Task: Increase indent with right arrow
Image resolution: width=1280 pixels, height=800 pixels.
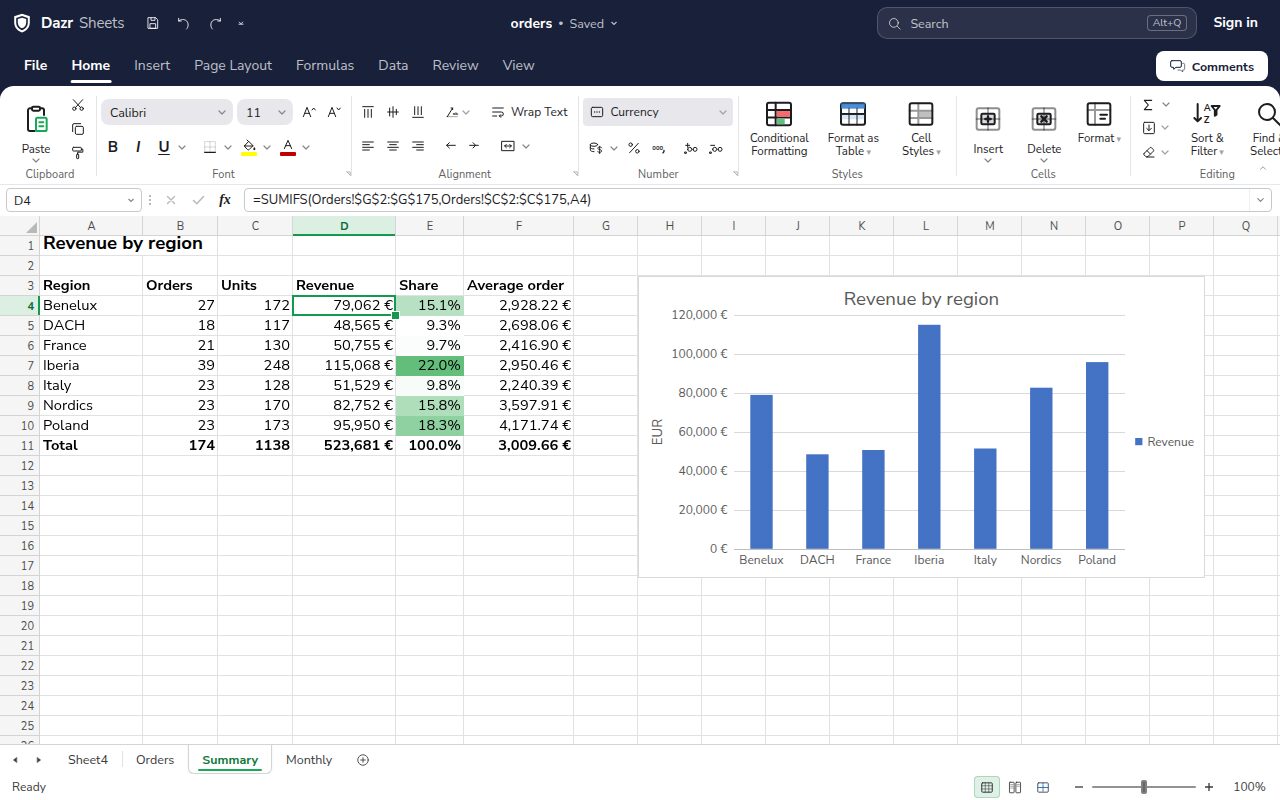Action: 474,146
